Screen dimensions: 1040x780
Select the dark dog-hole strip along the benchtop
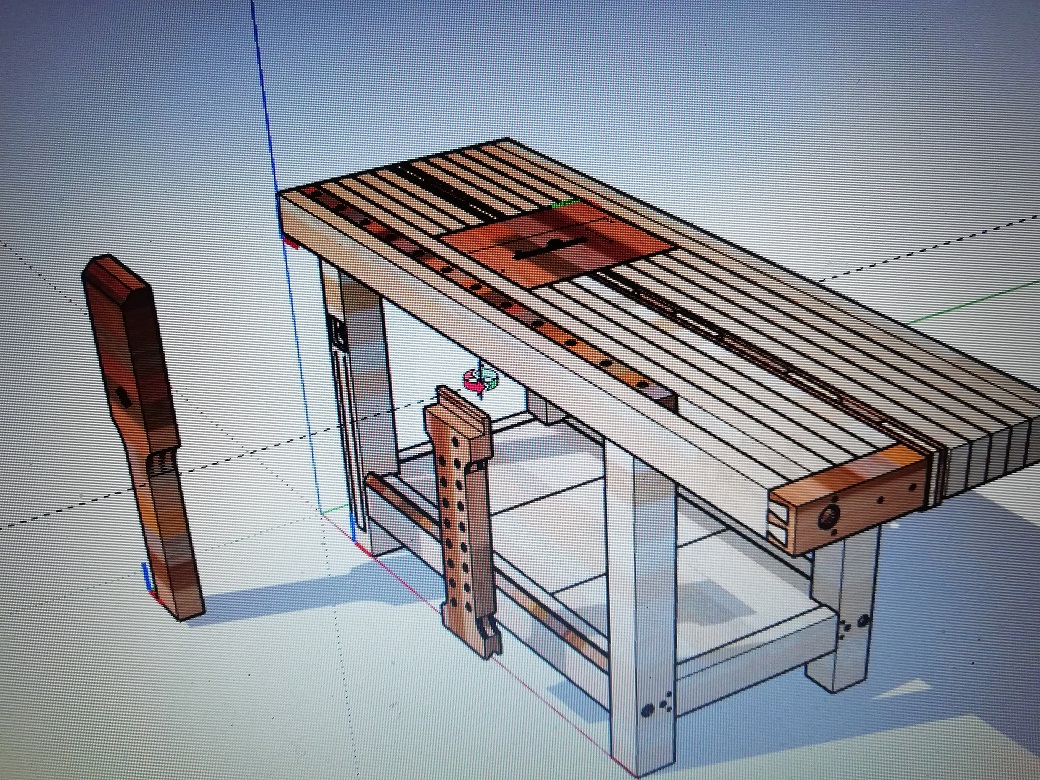(x=488, y=296)
